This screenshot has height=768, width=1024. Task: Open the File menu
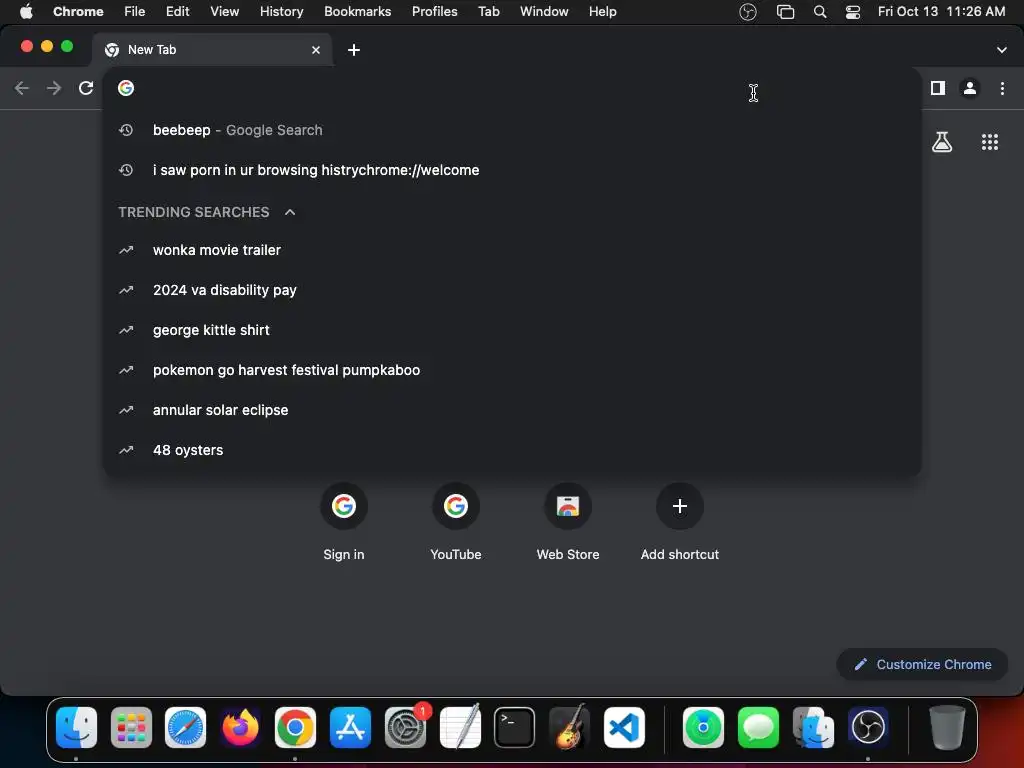pyautogui.click(x=135, y=12)
